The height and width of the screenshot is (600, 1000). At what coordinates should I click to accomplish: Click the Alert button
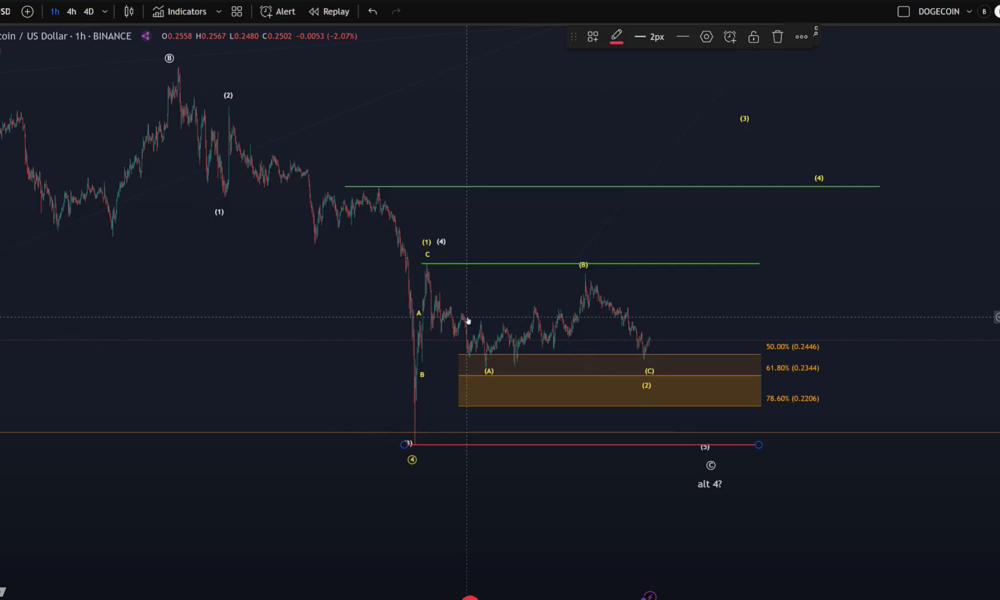(278, 12)
